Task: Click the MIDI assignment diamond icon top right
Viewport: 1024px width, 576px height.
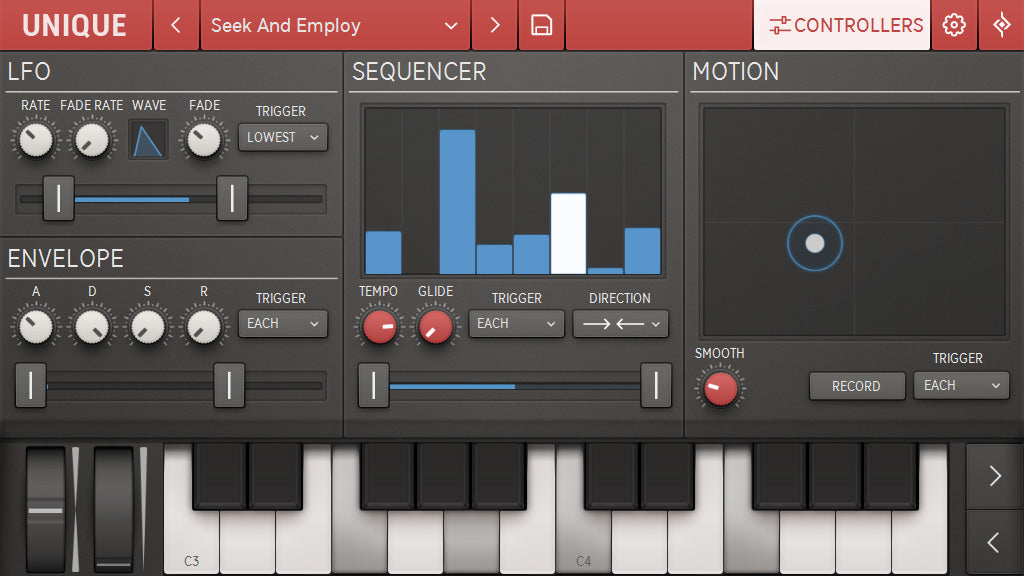Action: pyautogui.click(x=1001, y=25)
